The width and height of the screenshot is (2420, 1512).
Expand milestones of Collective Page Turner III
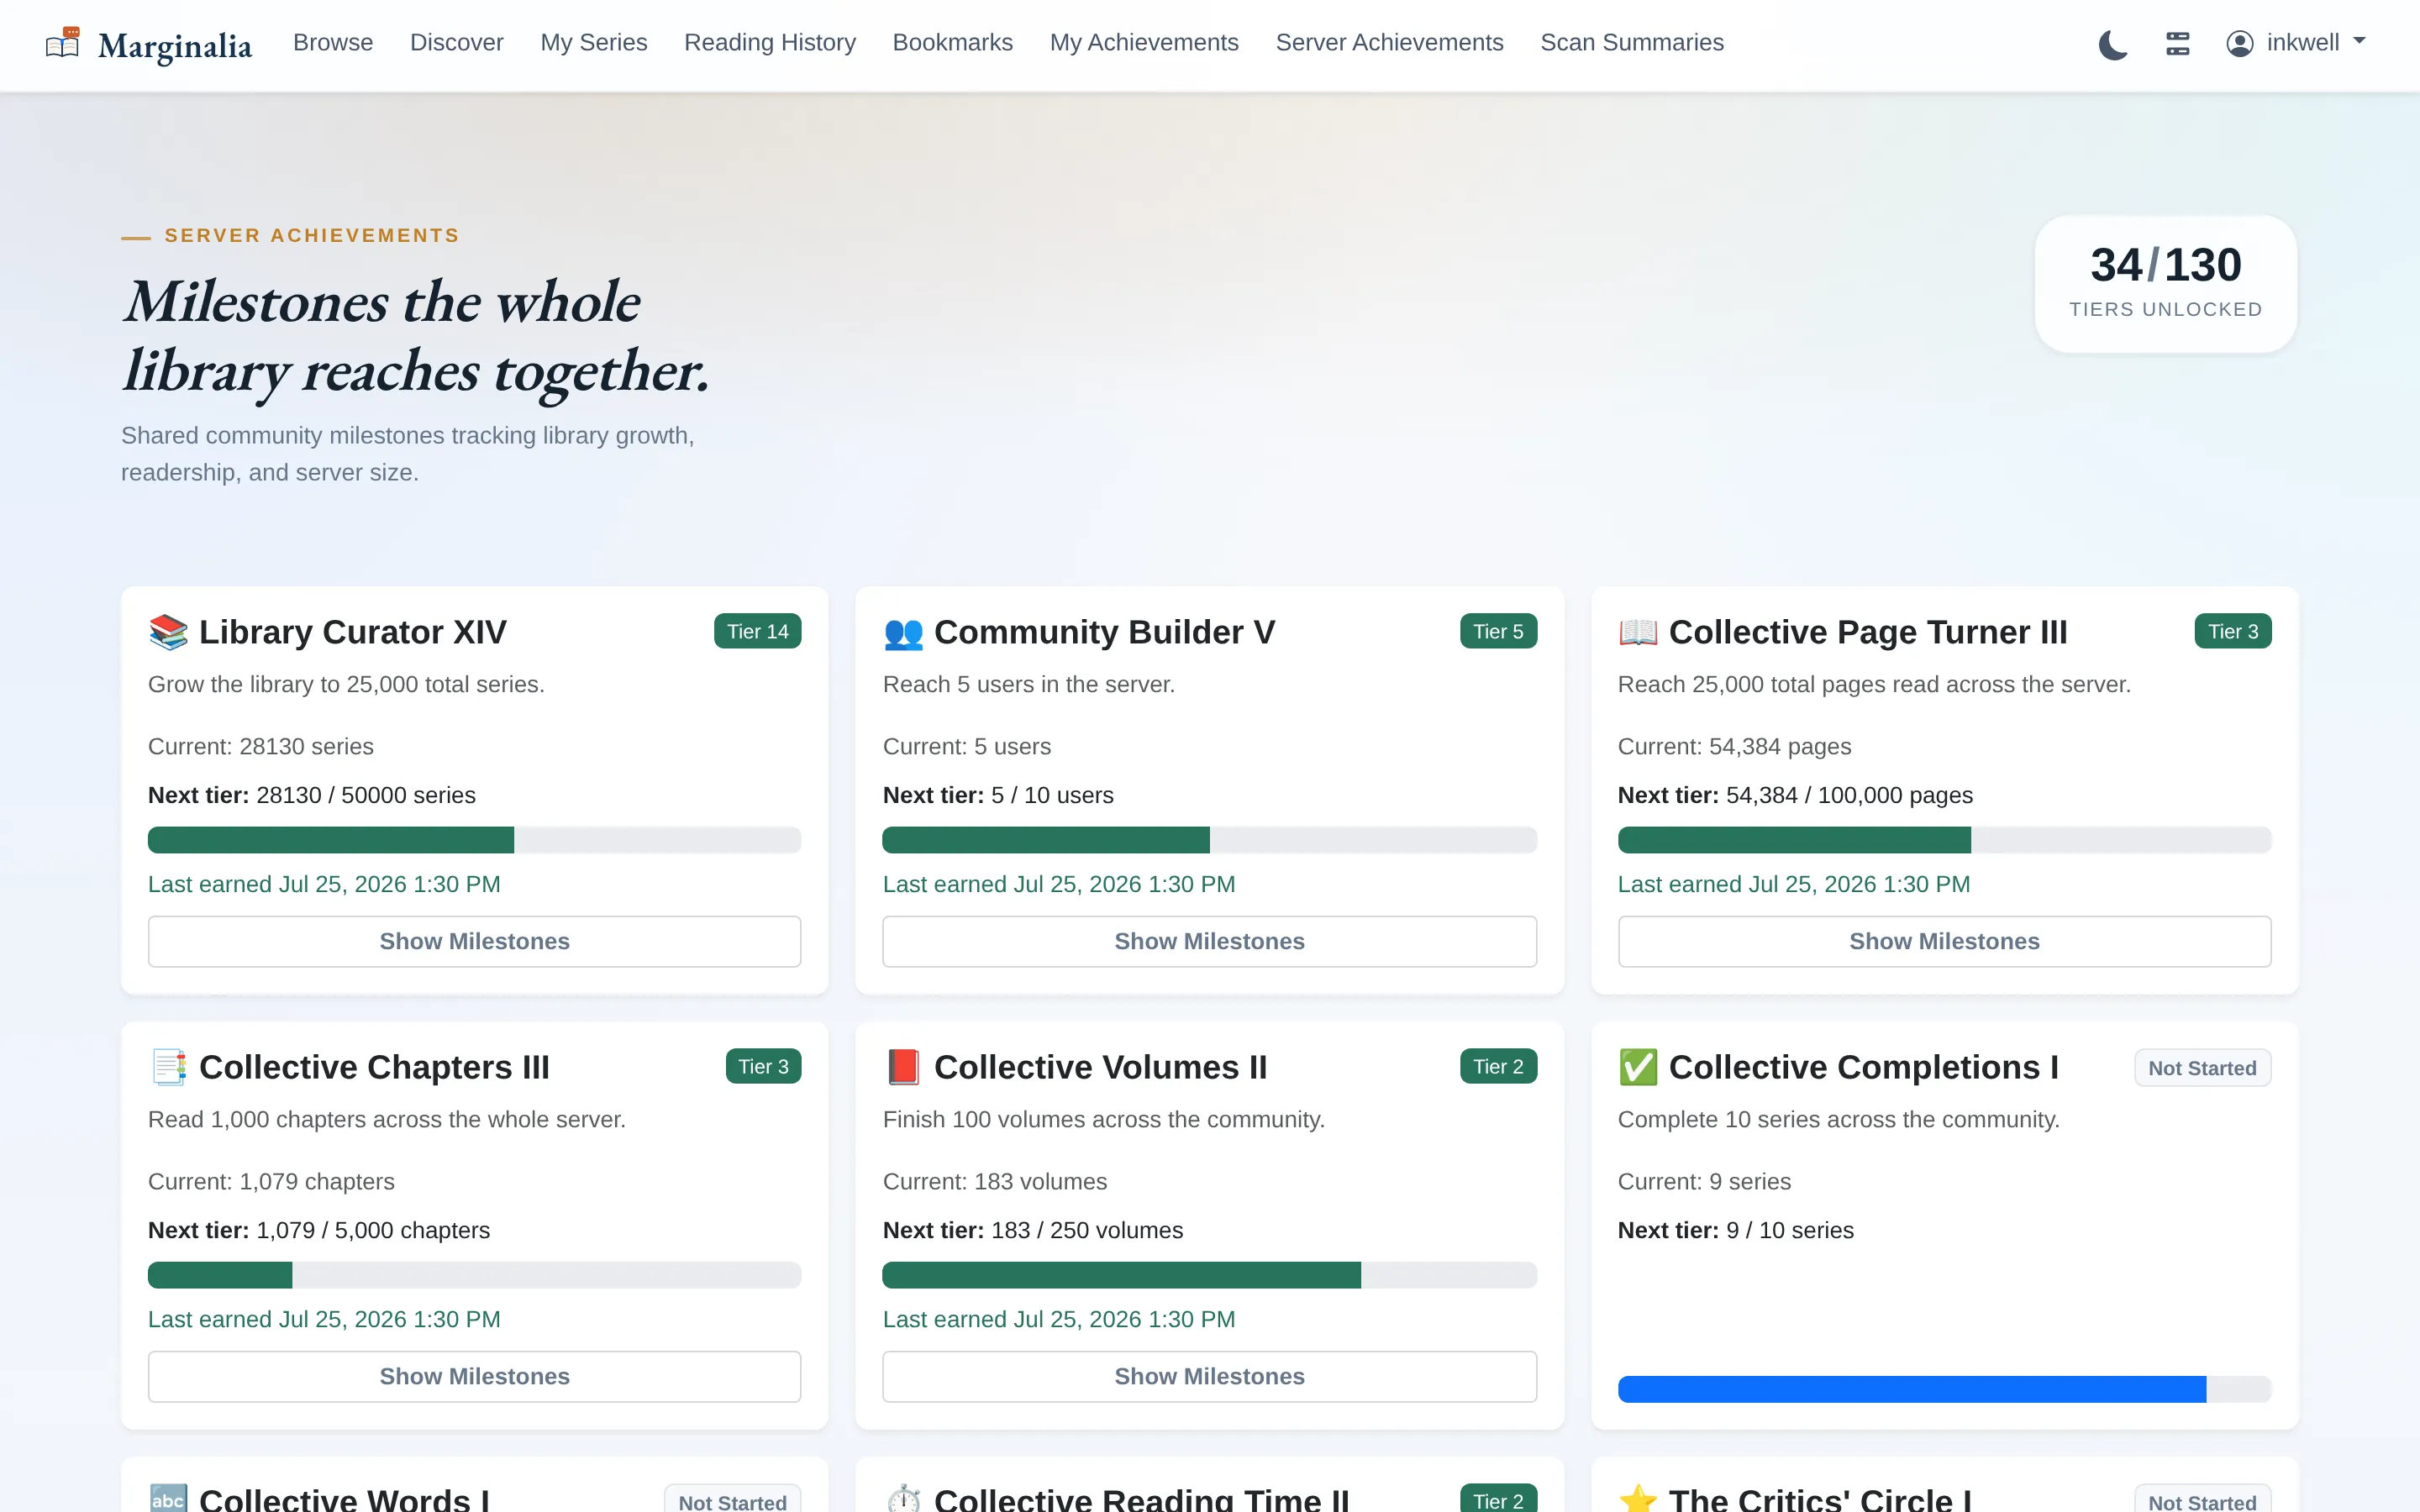tap(1944, 941)
